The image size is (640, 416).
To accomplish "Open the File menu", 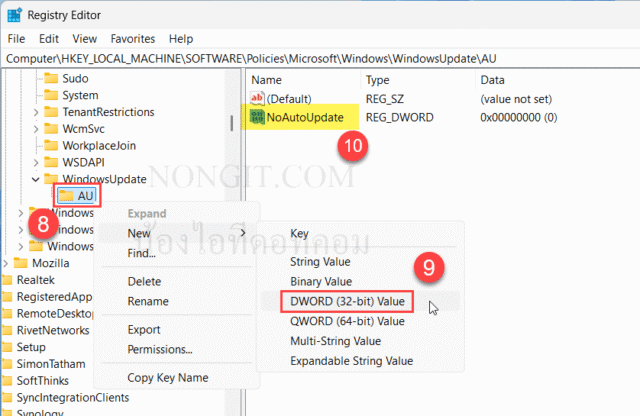I will click(x=16, y=39).
